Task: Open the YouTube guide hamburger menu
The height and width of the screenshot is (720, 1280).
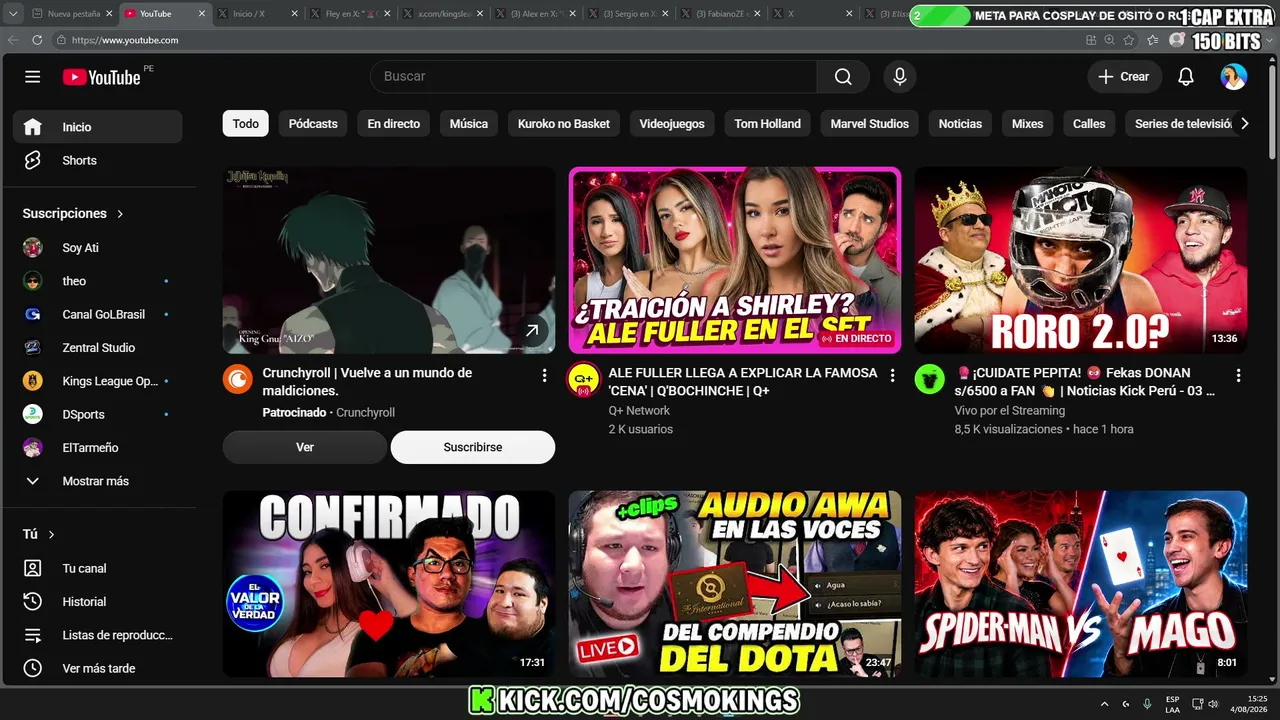Action: [33, 77]
